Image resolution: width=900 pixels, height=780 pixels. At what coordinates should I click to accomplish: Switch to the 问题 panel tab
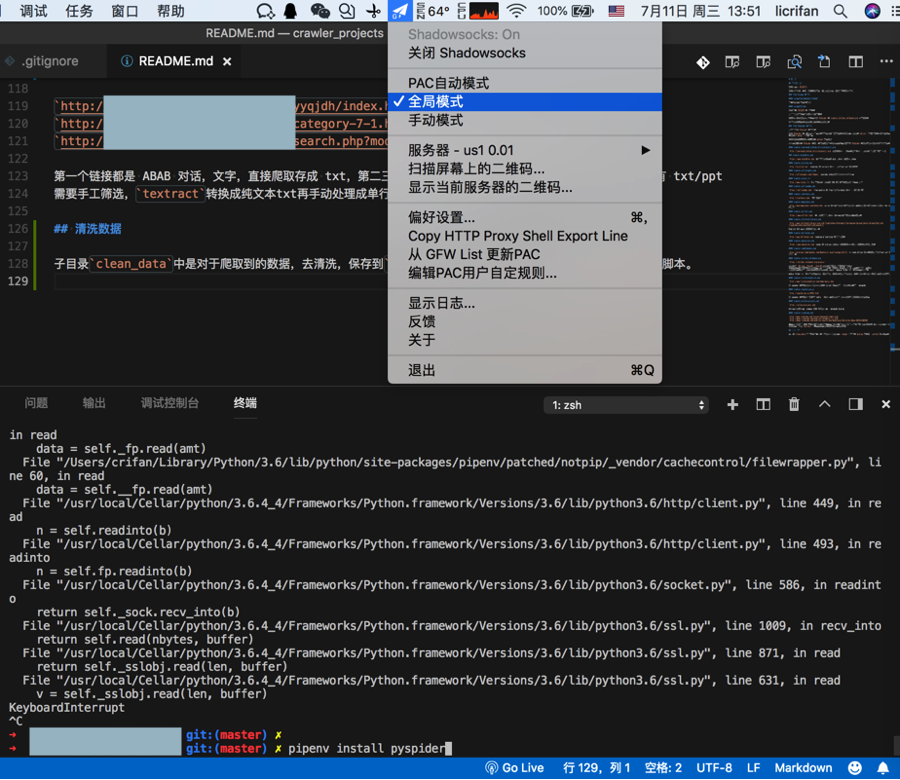(x=36, y=403)
